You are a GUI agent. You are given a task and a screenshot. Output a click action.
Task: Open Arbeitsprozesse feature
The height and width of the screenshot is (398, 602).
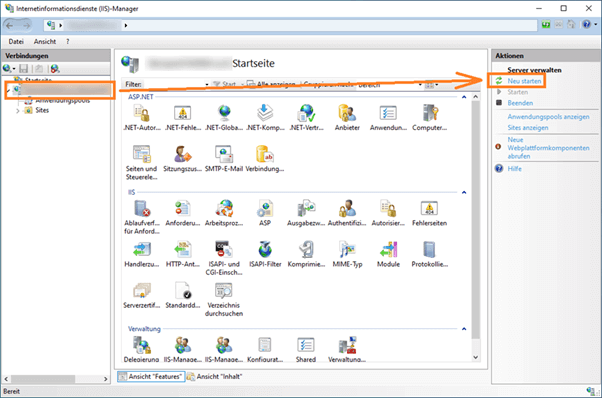pyautogui.click(x=224, y=213)
